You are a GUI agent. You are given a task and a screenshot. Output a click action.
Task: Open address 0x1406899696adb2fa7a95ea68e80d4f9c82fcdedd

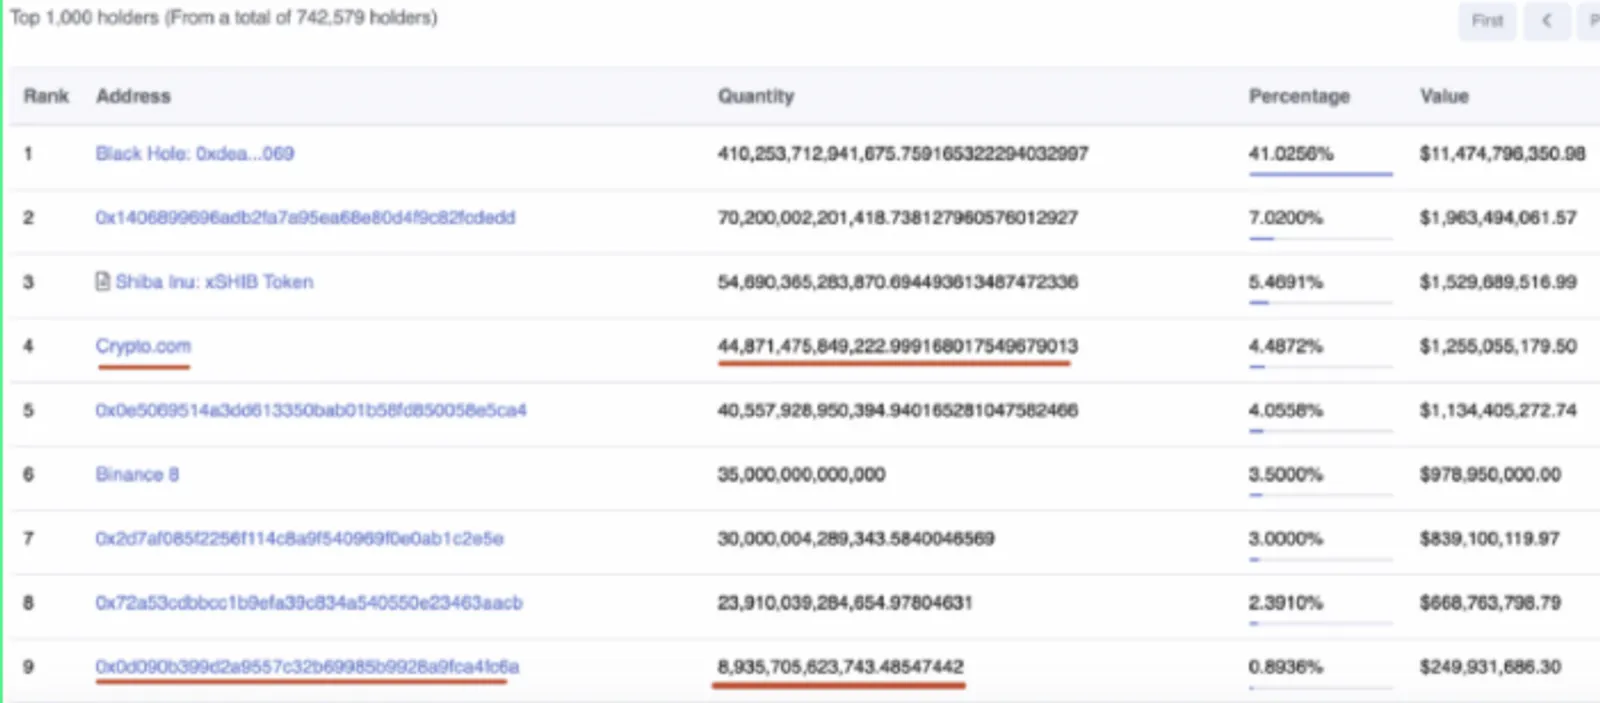305,217
